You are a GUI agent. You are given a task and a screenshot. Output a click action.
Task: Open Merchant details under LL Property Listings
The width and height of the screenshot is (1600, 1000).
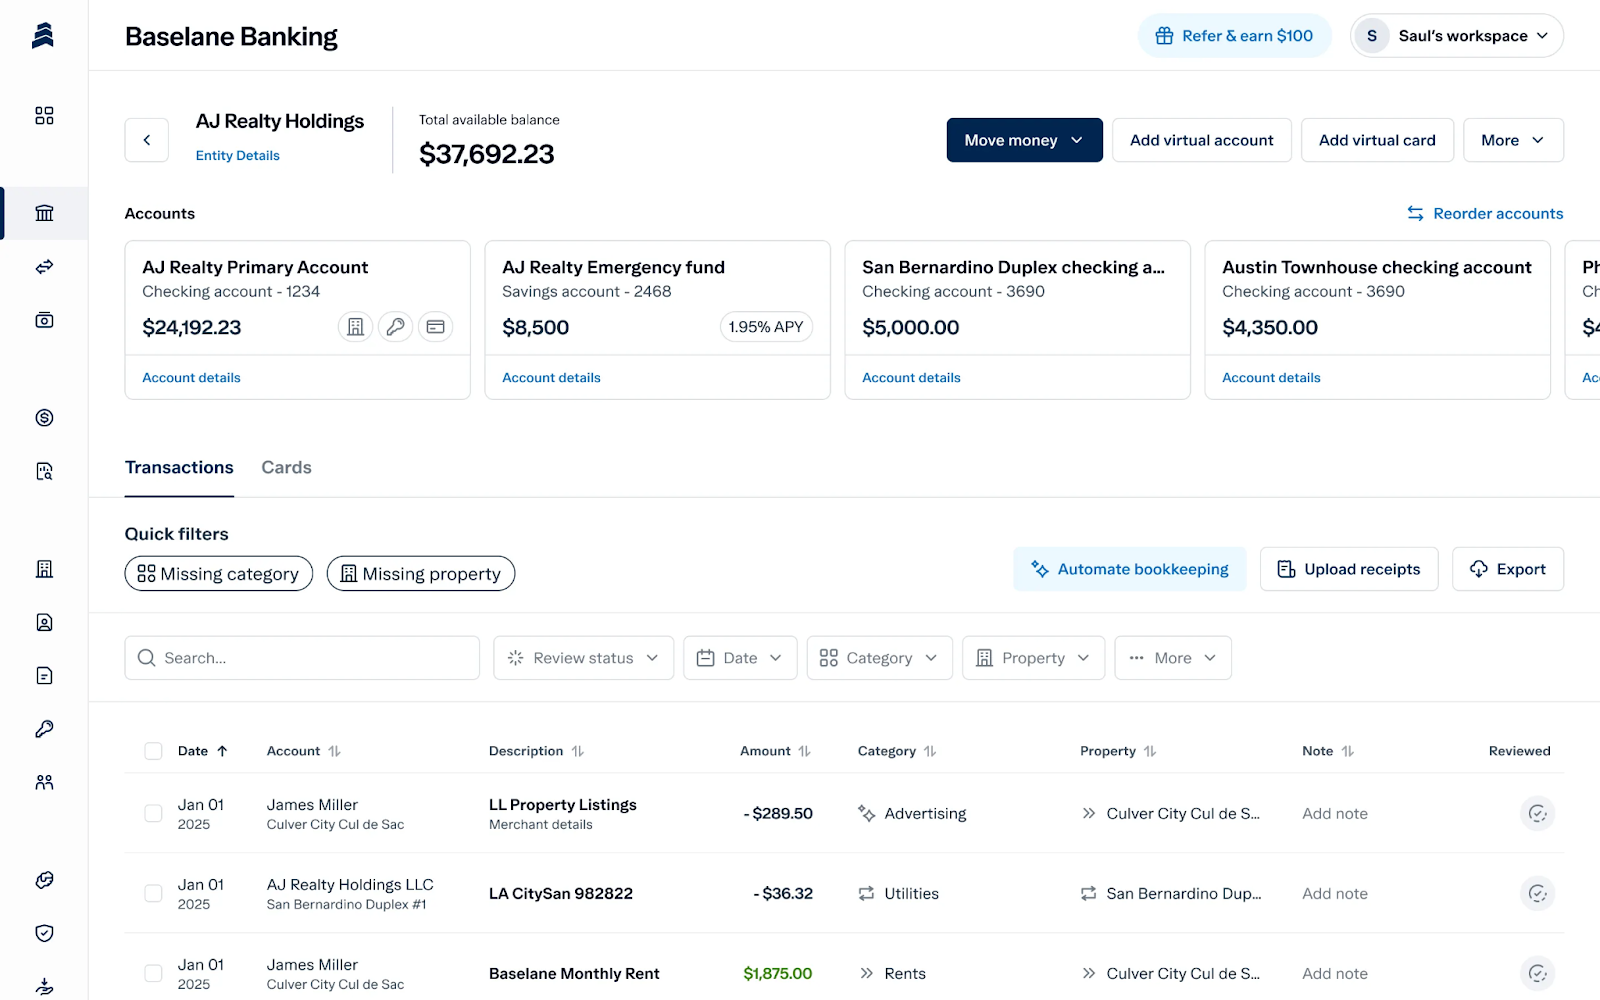pyautogui.click(x=540, y=825)
